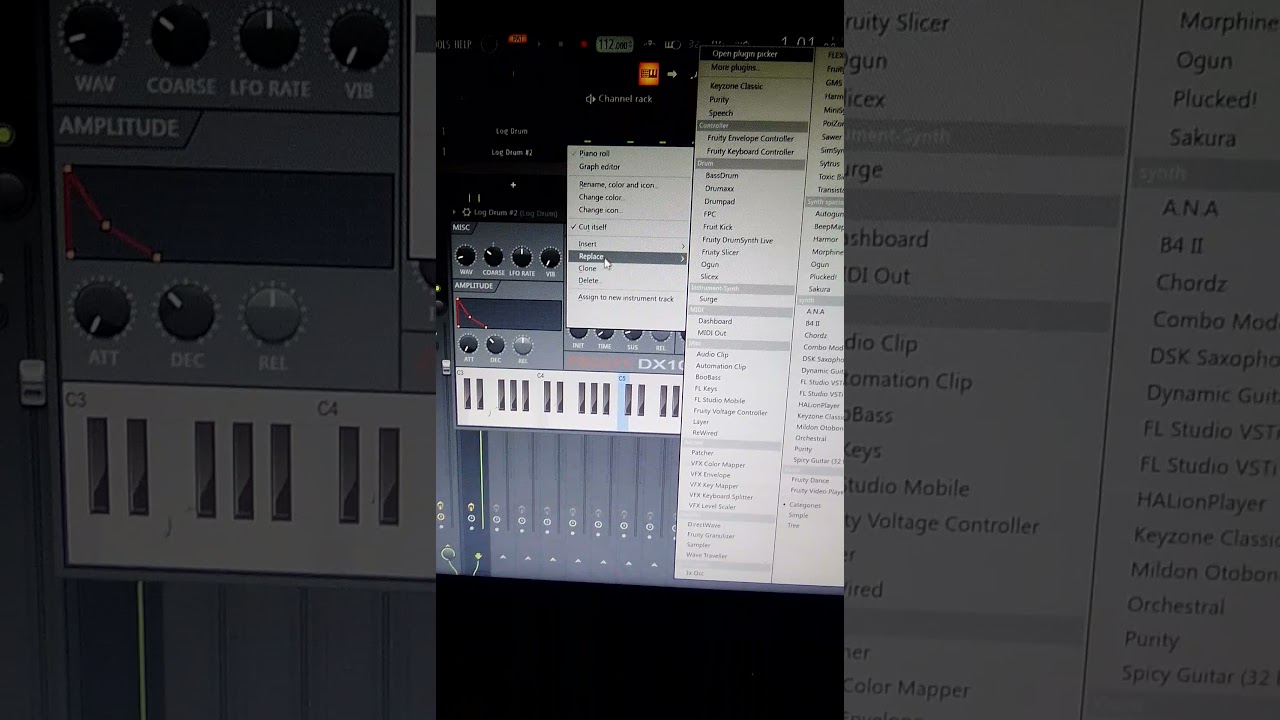Image resolution: width=1280 pixels, height=720 pixels.
Task: Select Fruity DrumSynth Live
Action: (x=738, y=240)
